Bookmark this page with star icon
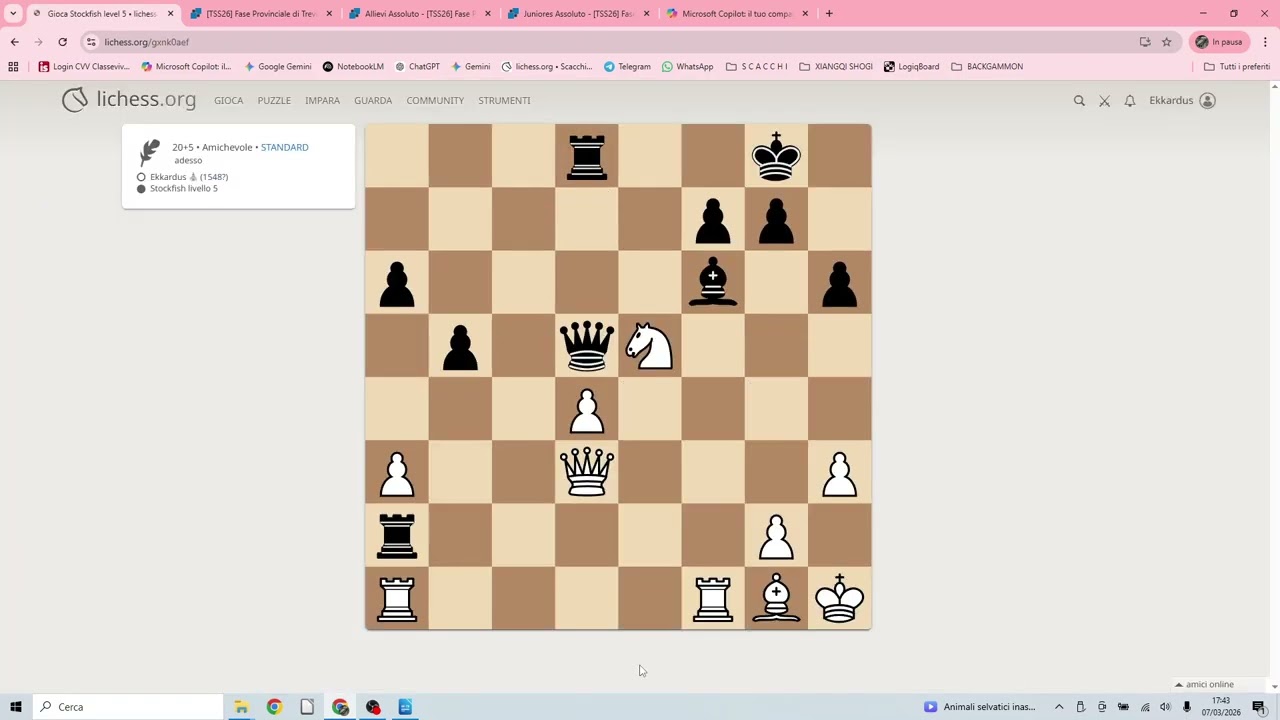 [1166, 42]
